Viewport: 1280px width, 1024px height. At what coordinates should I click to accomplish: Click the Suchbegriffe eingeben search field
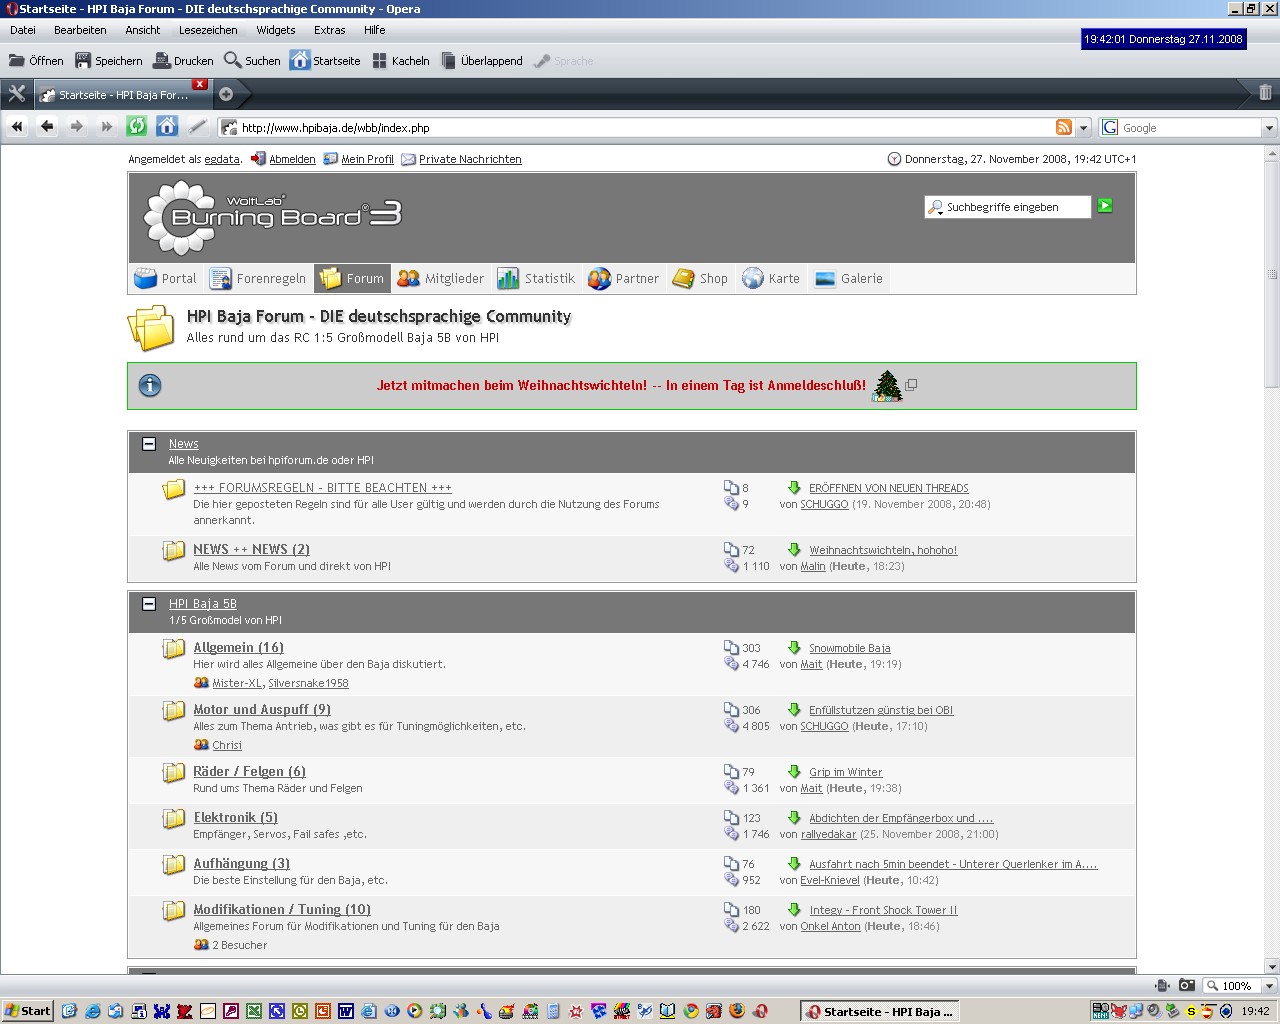(x=1007, y=207)
